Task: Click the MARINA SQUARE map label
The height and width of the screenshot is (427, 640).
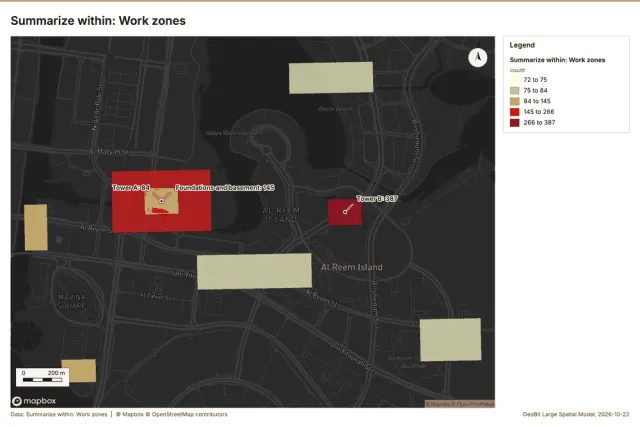Action: point(72,301)
